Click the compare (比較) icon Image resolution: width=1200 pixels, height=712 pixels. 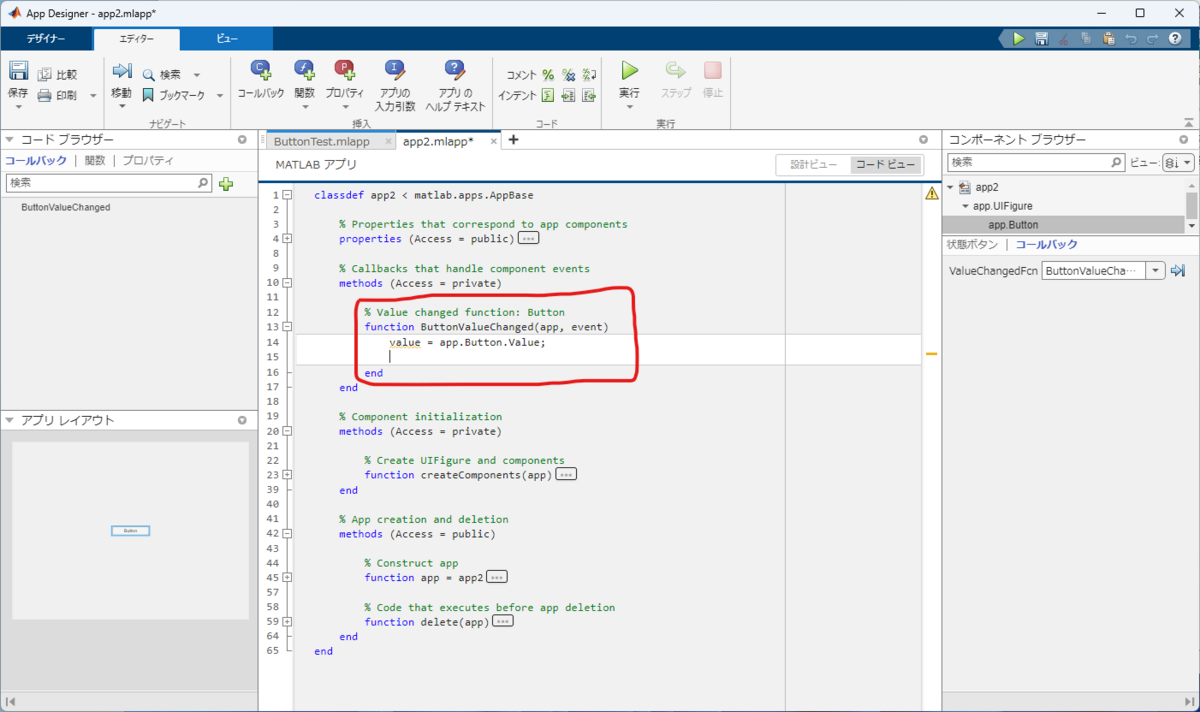45,74
